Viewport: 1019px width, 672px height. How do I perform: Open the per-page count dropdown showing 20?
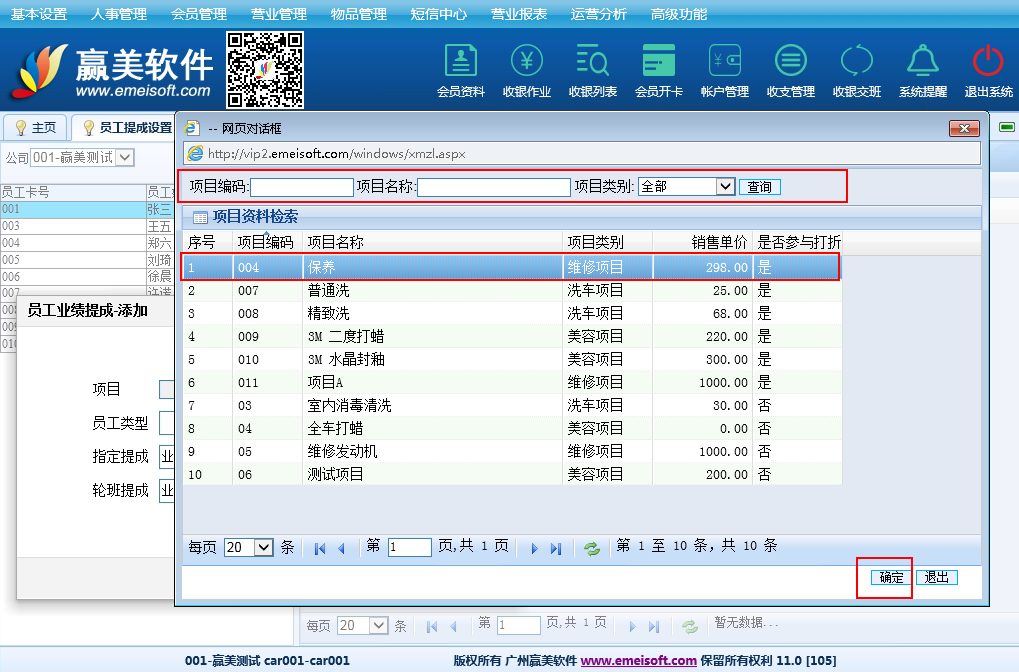(263, 547)
